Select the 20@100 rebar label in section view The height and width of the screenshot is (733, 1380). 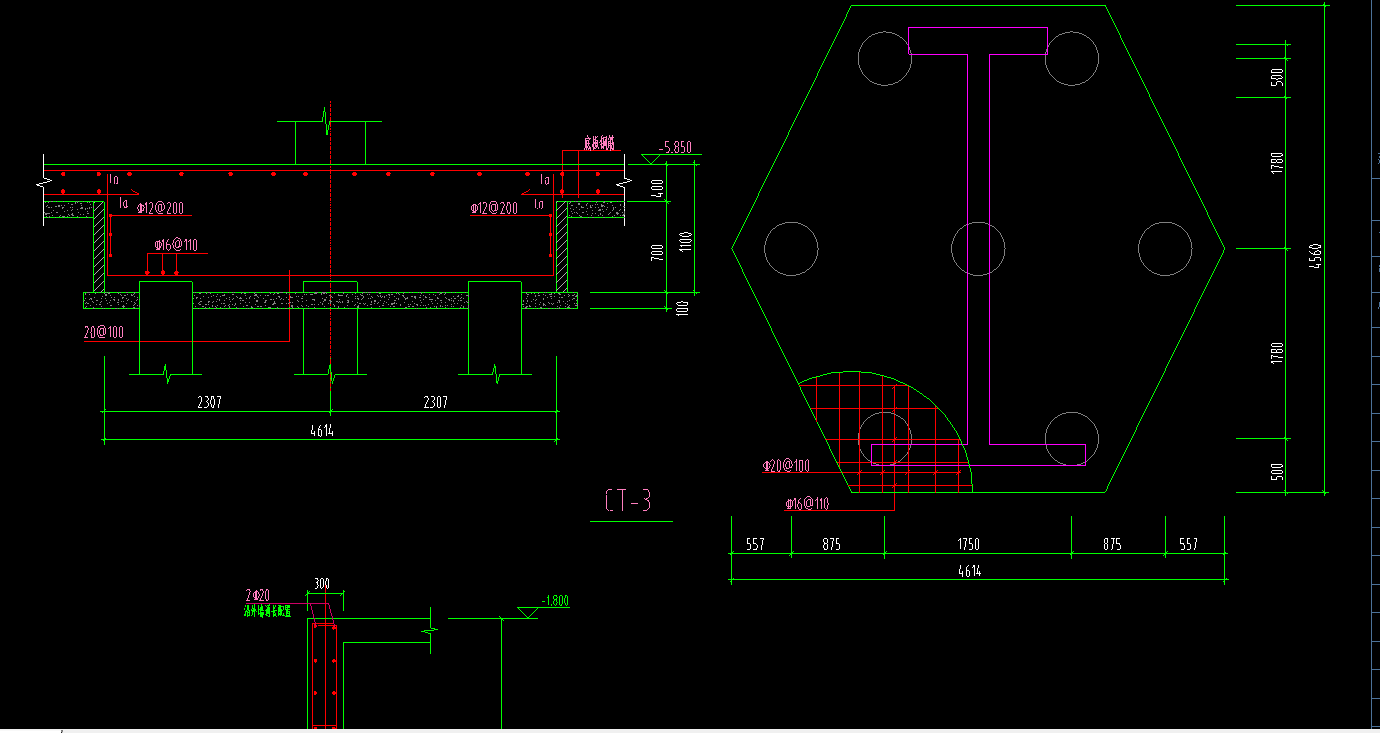click(104, 333)
